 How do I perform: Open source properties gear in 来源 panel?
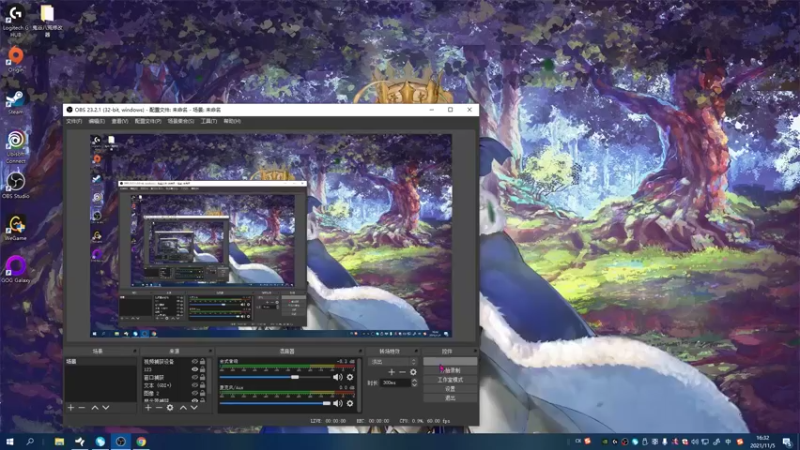170,408
